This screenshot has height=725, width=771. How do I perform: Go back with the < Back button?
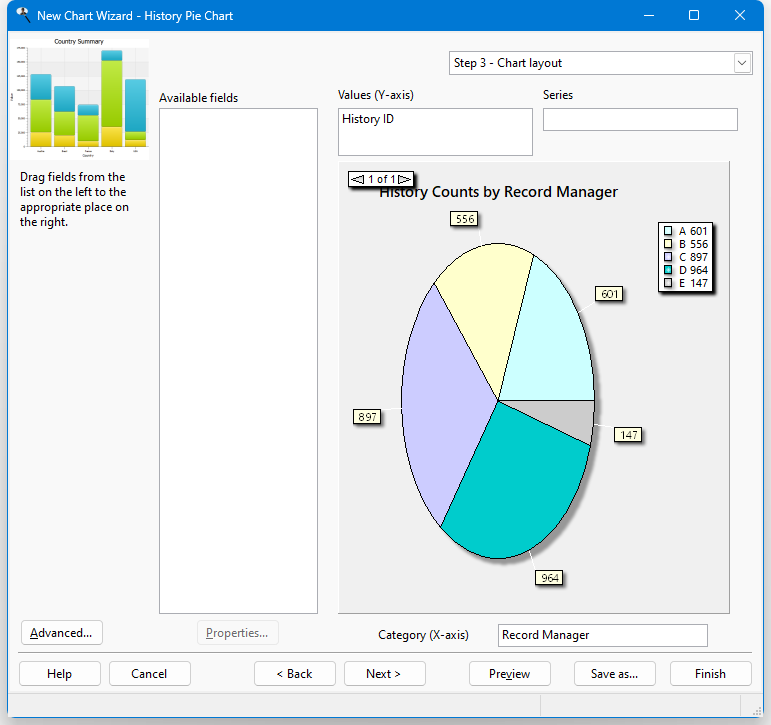[294, 674]
